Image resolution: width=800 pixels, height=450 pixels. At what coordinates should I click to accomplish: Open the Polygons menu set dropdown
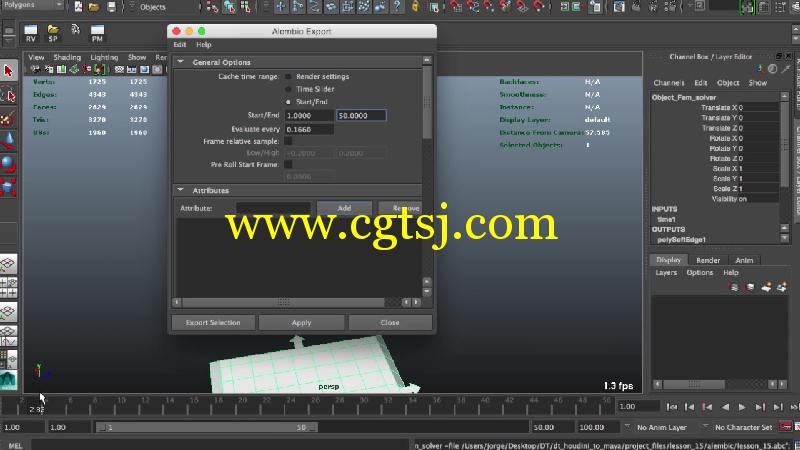tap(33, 5)
